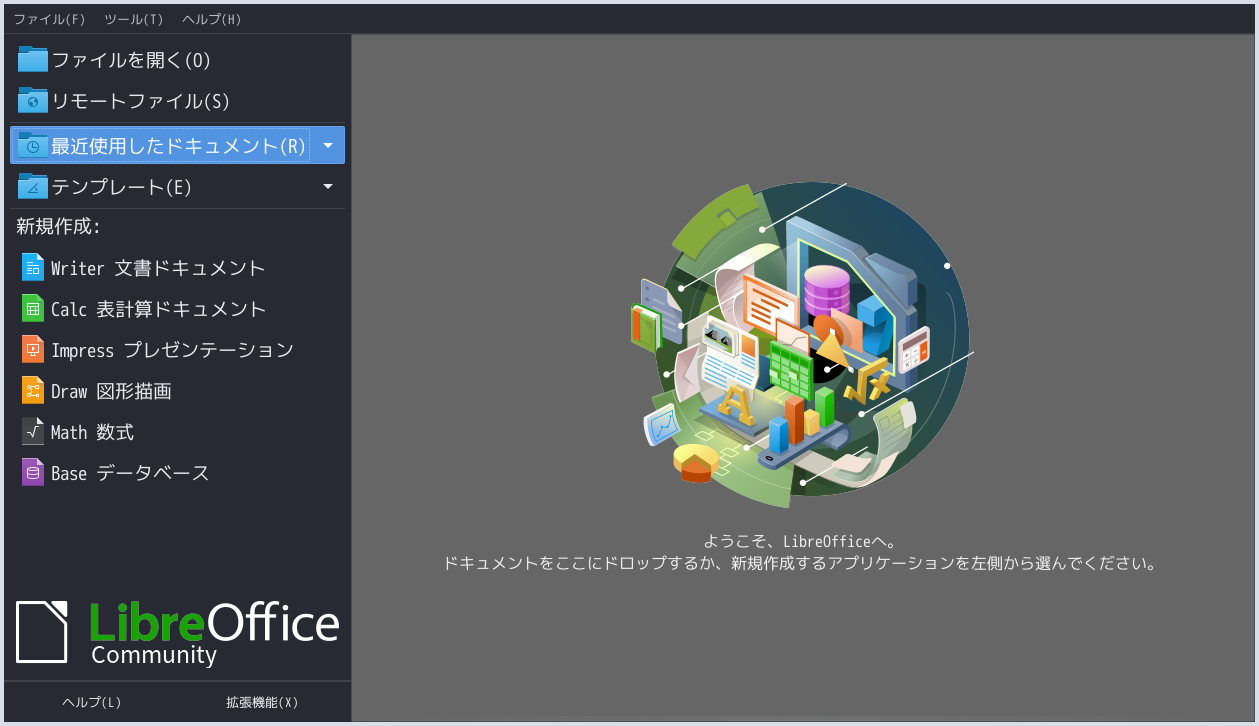Open テンプレート(E) templates view
Screen dimensions: 1259x726
160,187
